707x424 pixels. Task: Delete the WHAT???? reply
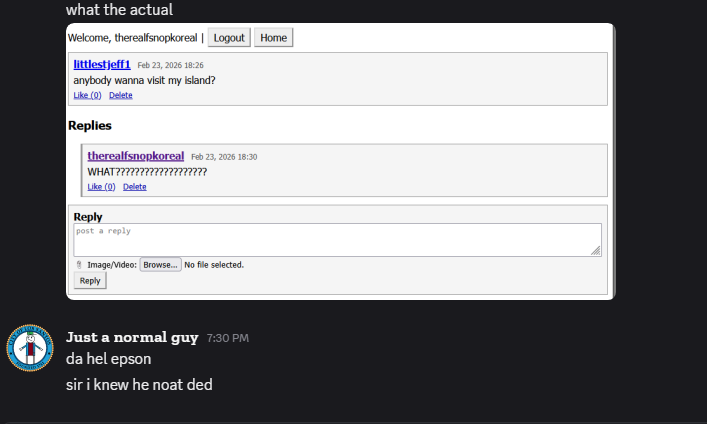[134, 187]
